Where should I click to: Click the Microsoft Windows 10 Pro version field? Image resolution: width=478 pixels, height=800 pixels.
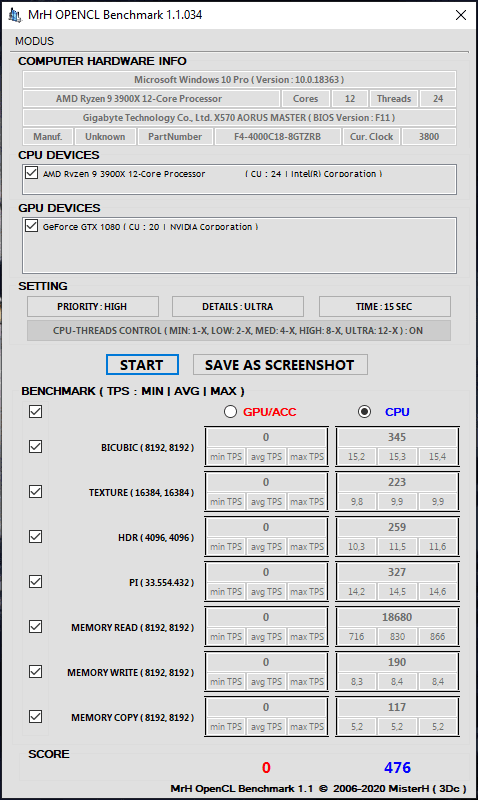(x=239, y=80)
